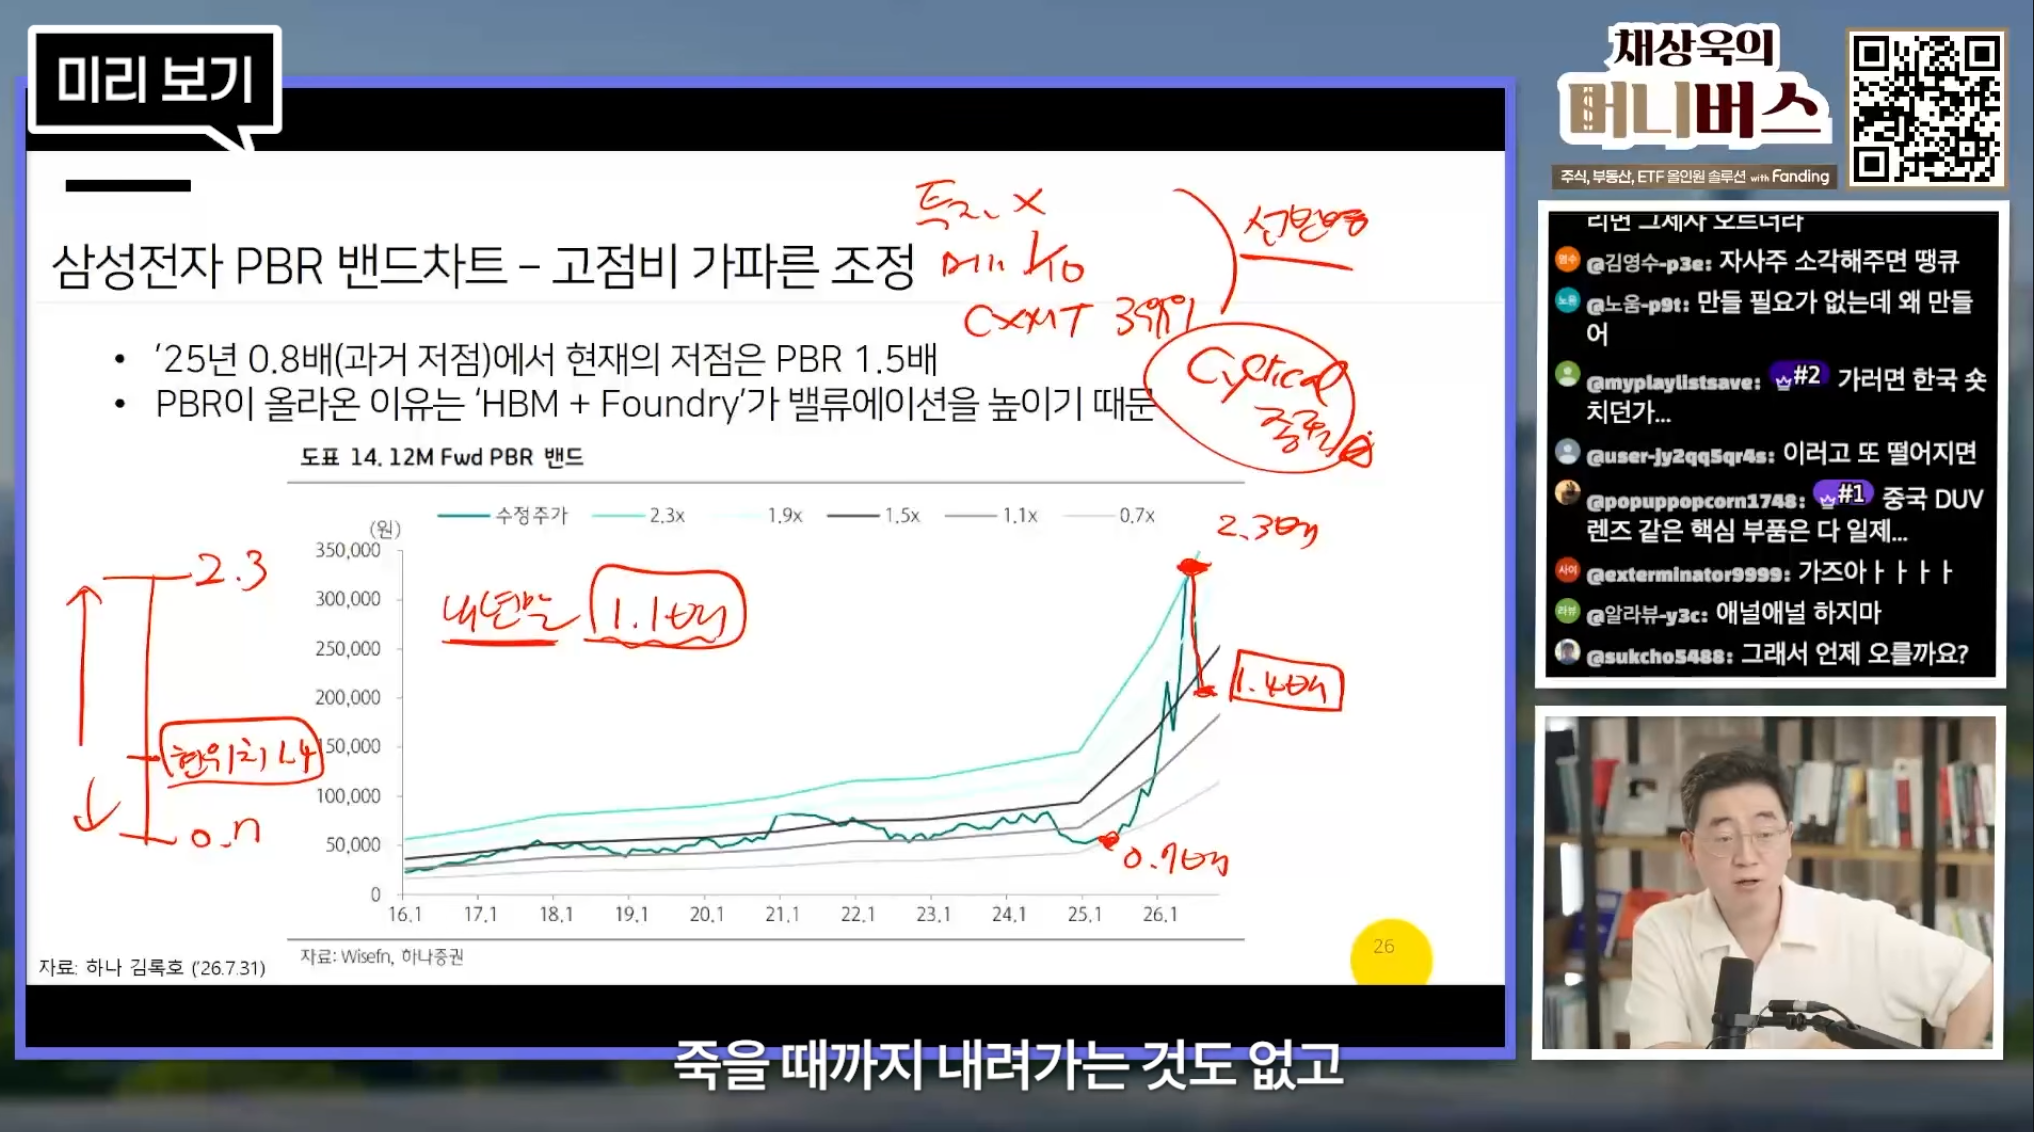The height and width of the screenshot is (1132, 2034).
Task: Click the bullet about '25년 0.8배 과거 저점
Action: coord(546,358)
